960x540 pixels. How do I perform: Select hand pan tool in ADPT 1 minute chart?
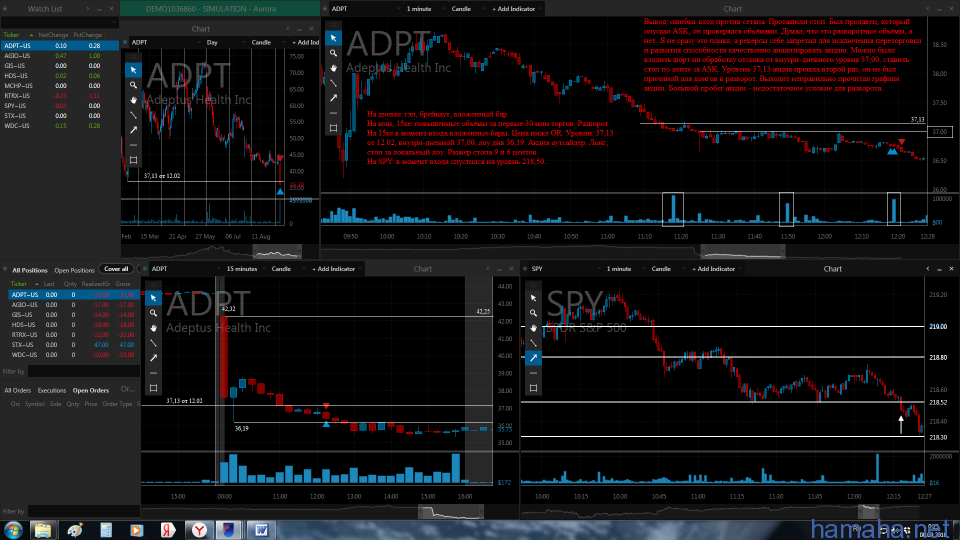click(x=333, y=68)
